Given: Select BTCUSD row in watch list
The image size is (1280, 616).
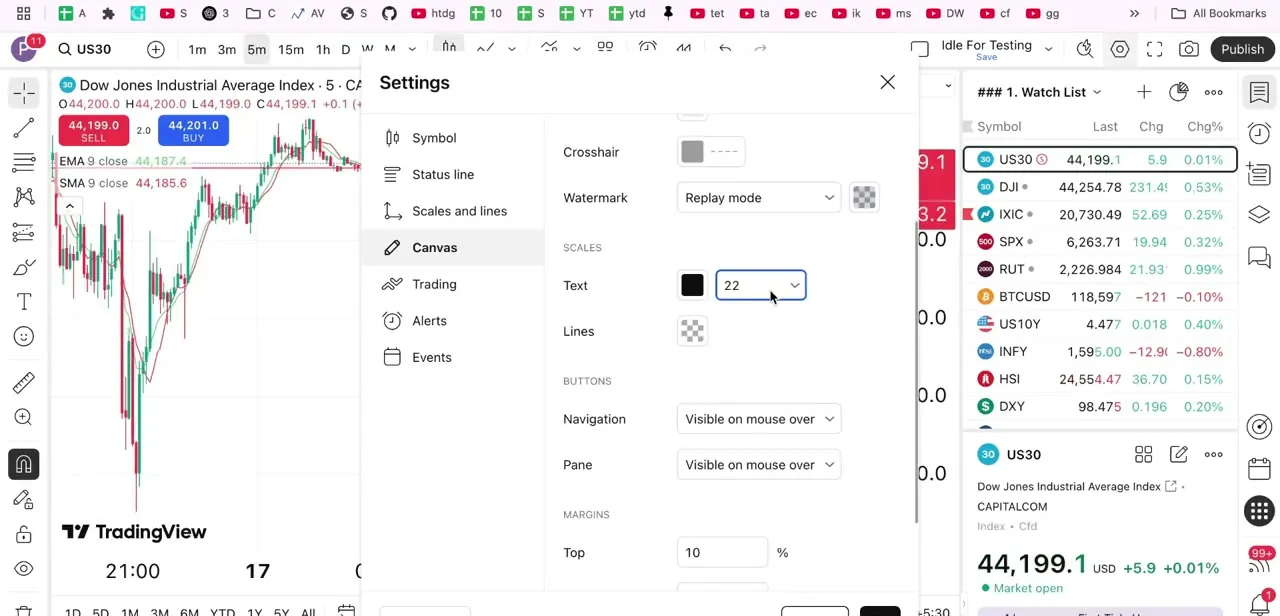Looking at the screenshot, I should click(1100, 297).
